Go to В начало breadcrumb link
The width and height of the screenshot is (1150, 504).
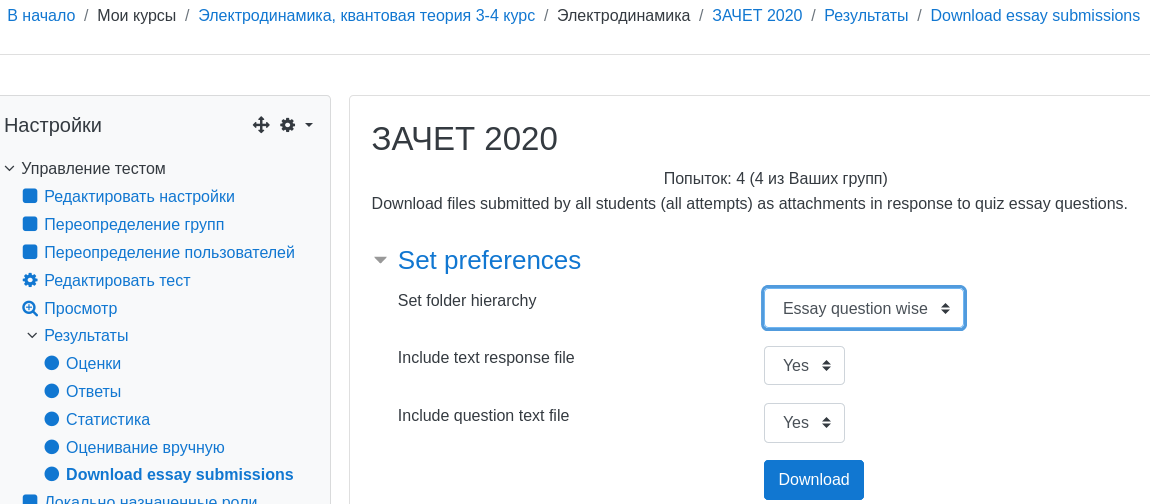click(x=41, y=16)
